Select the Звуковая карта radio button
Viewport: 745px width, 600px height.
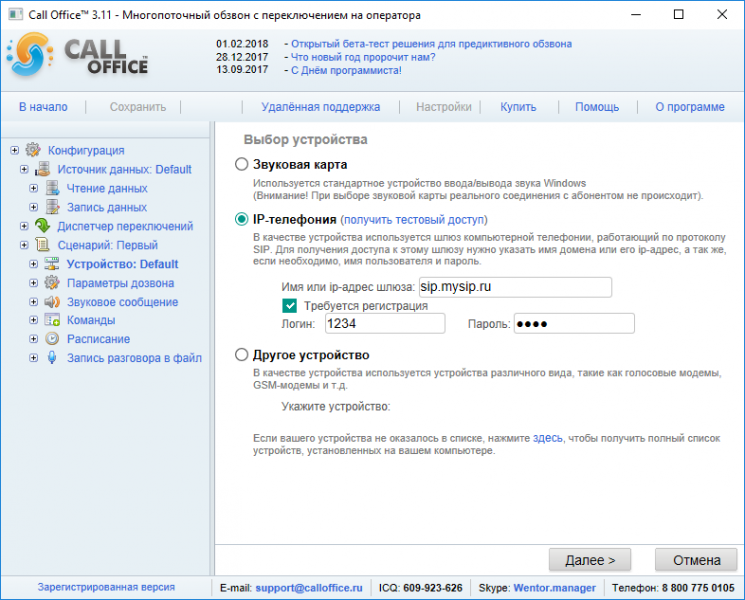click(x=241, y=164)
